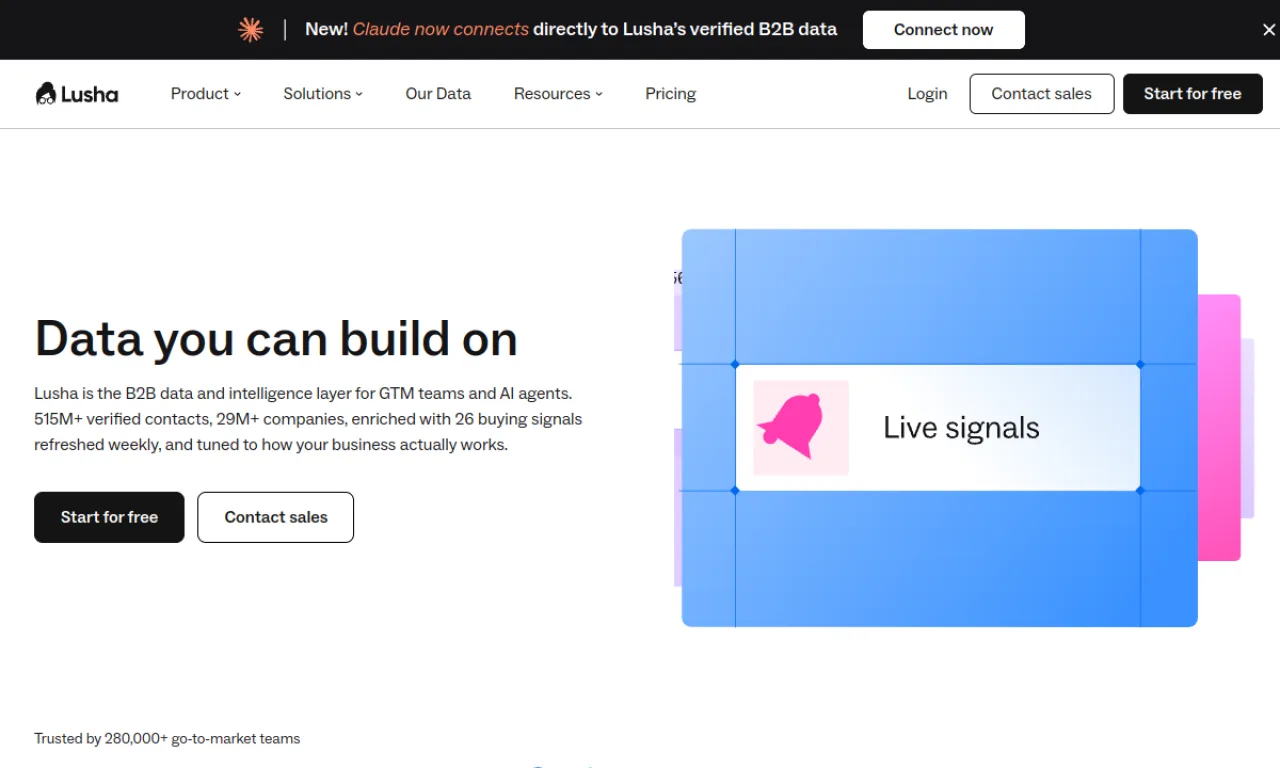Screen dimensions: 1280x768
Task: Click the pink bell Live signals icon
Action: coord(801,428)
